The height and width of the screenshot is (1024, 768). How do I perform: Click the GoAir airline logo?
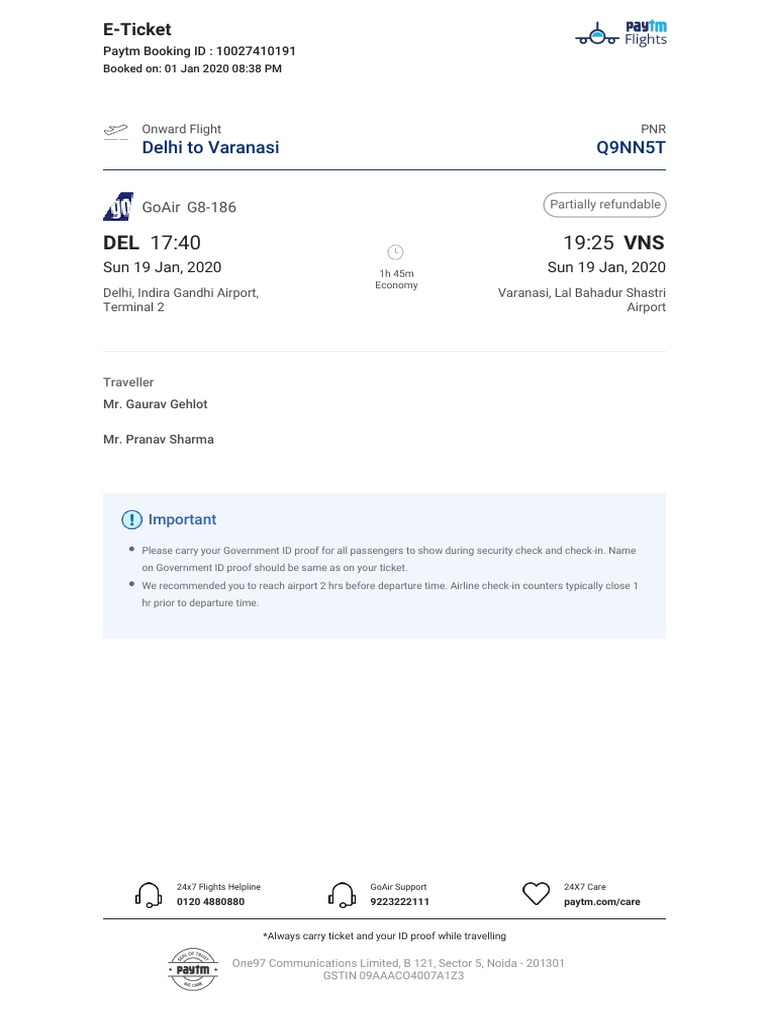click(x=118, y=207)
